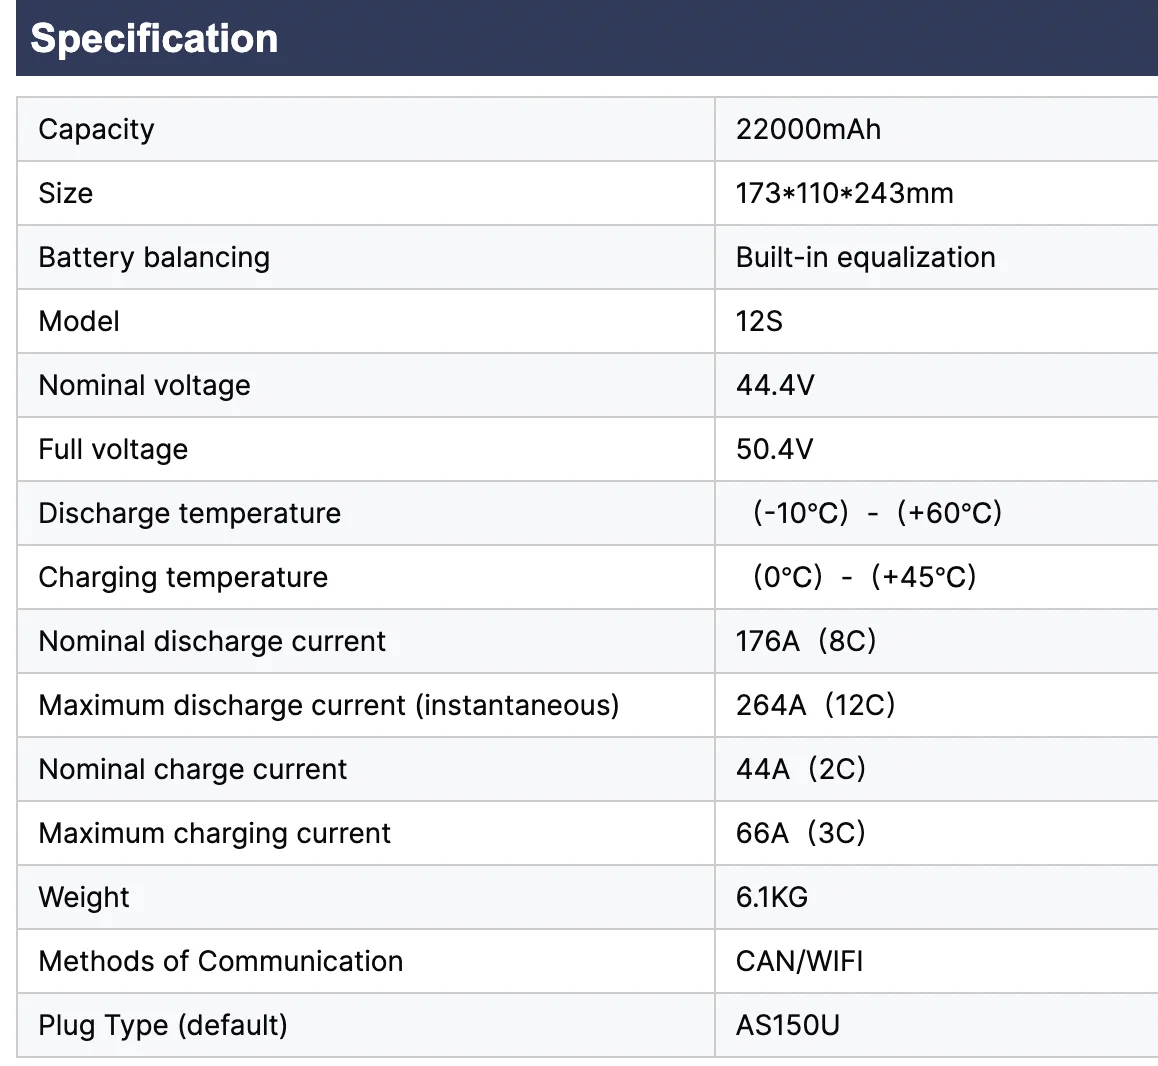Click the Built-in equalization cell
Viewport: 1158px width, 1066px height.
click(865, 257)
